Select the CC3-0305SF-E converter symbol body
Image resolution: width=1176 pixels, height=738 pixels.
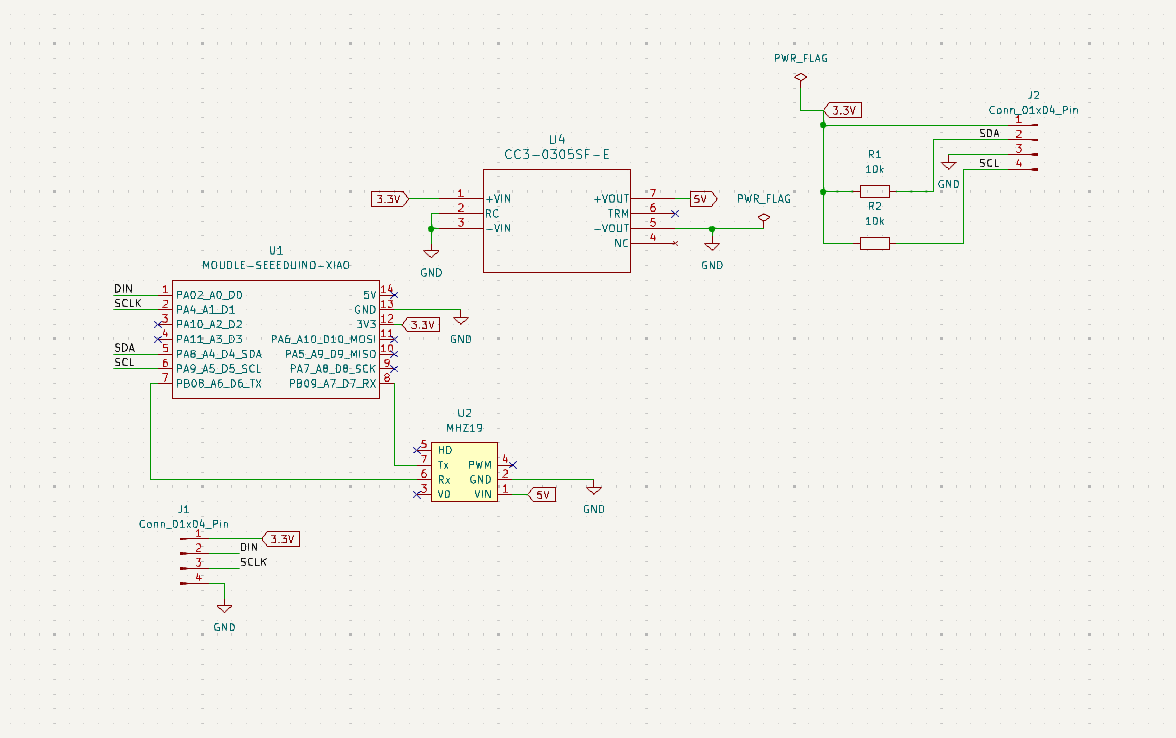(x=557, y=220)
